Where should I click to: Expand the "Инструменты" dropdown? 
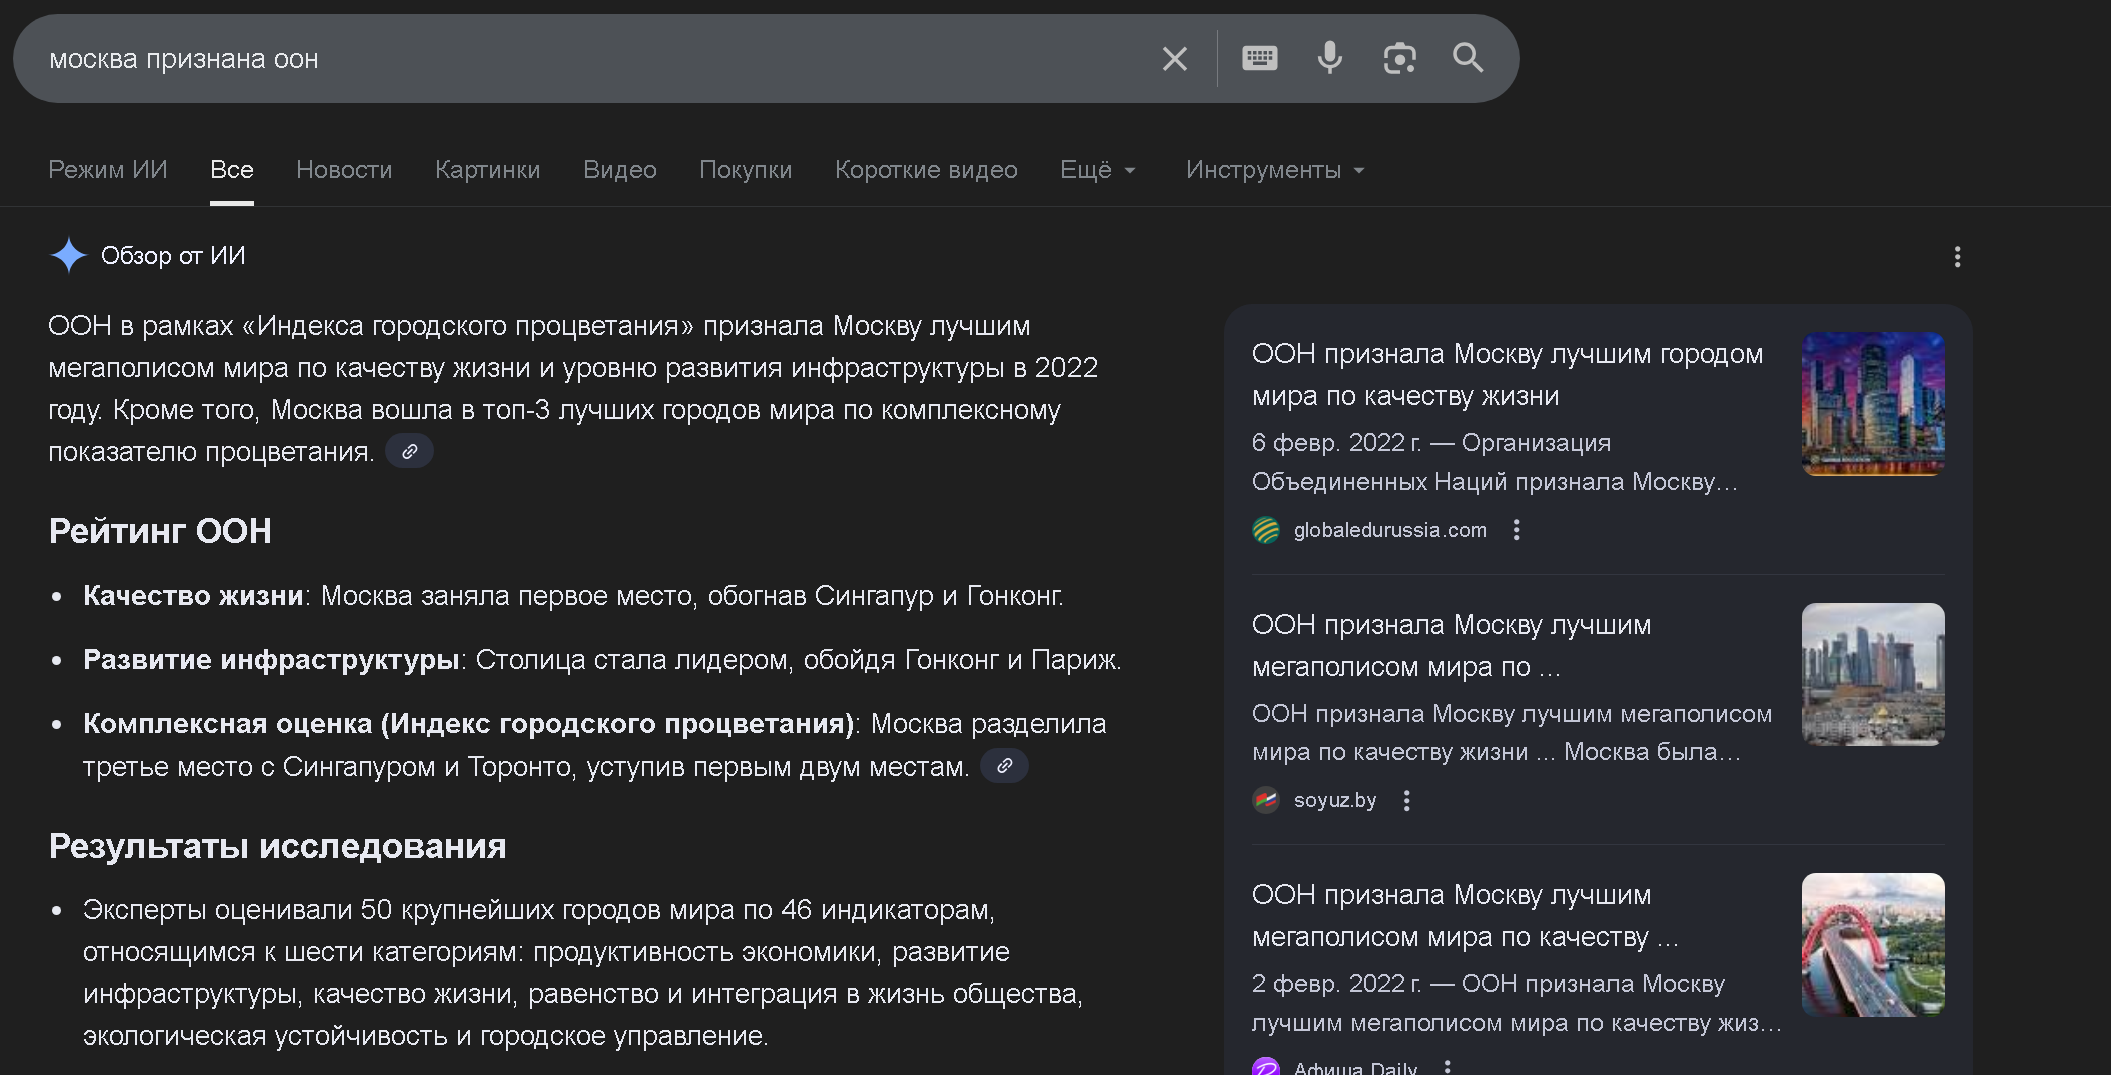tap(1275, 170)
